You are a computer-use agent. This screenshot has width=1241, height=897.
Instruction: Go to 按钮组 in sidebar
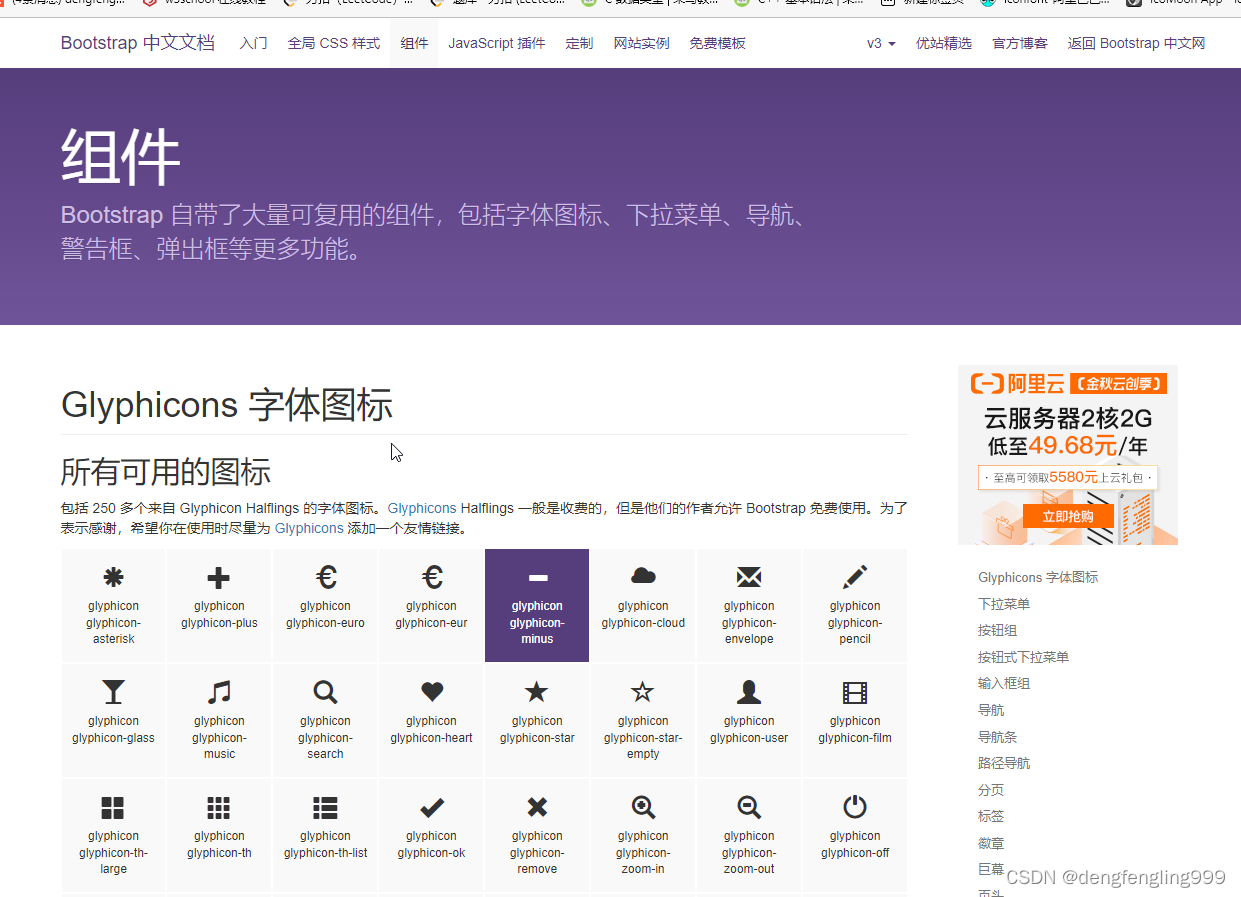pyautogui.click(x=997, y=630)
